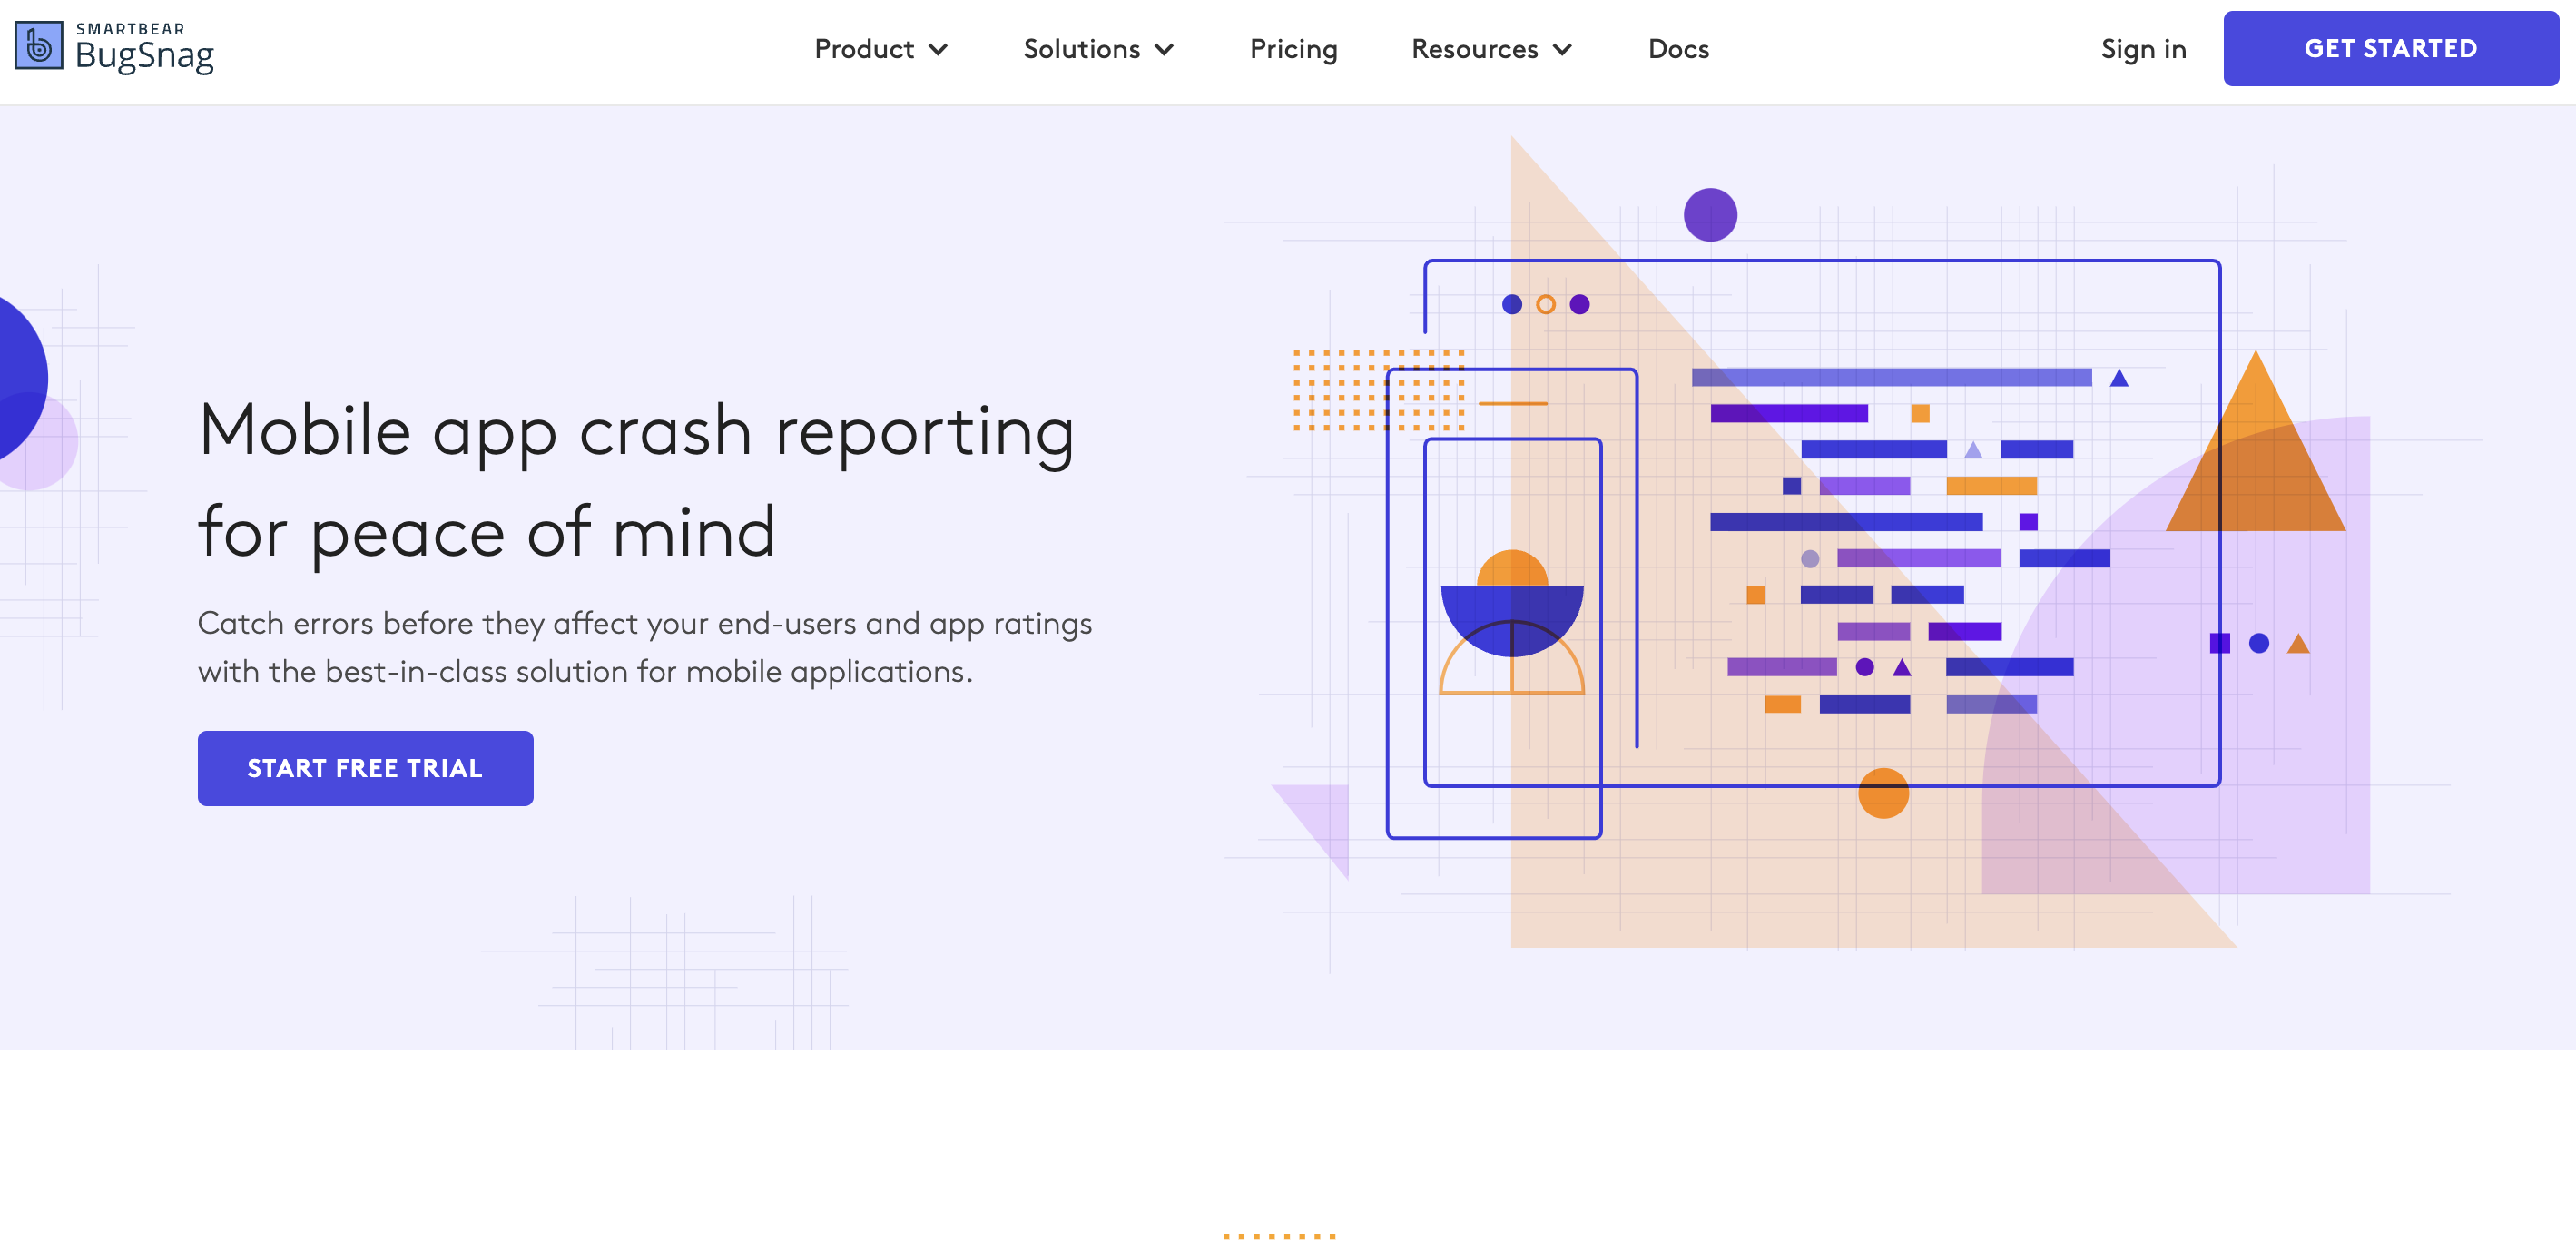The height and width of the screenshot is (1242, 2576).
Task: Click the Sign in link
Action: click(2142, 48)
